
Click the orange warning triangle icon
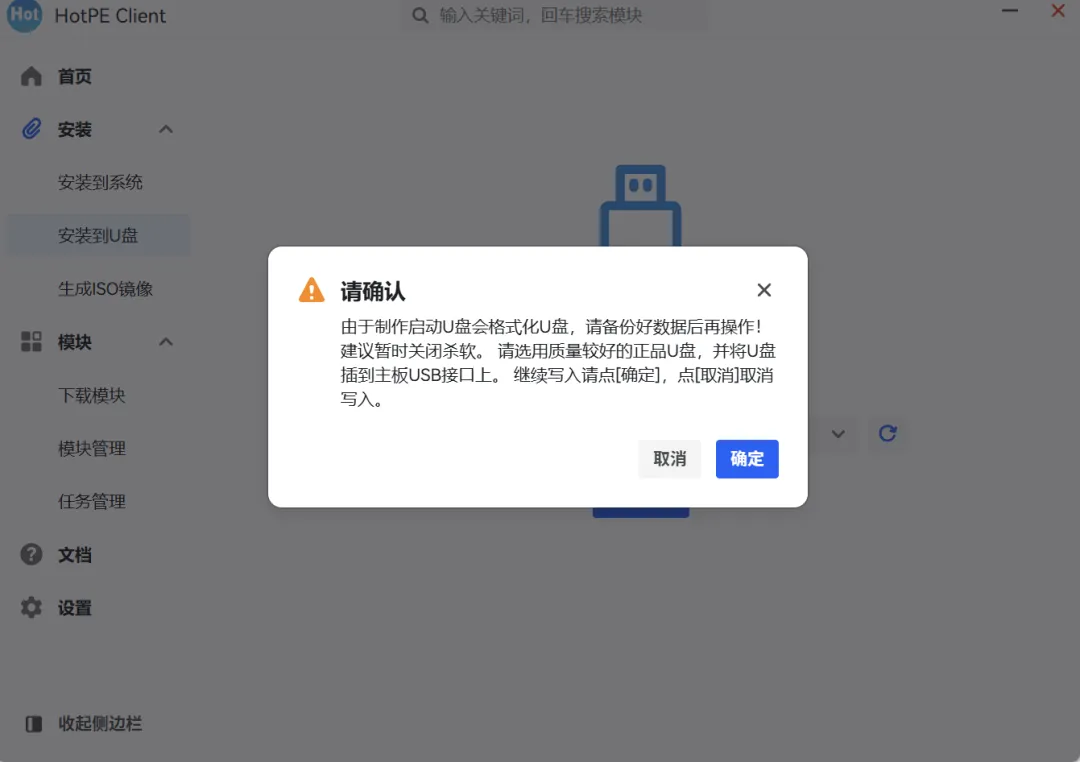tap(311, 290)
